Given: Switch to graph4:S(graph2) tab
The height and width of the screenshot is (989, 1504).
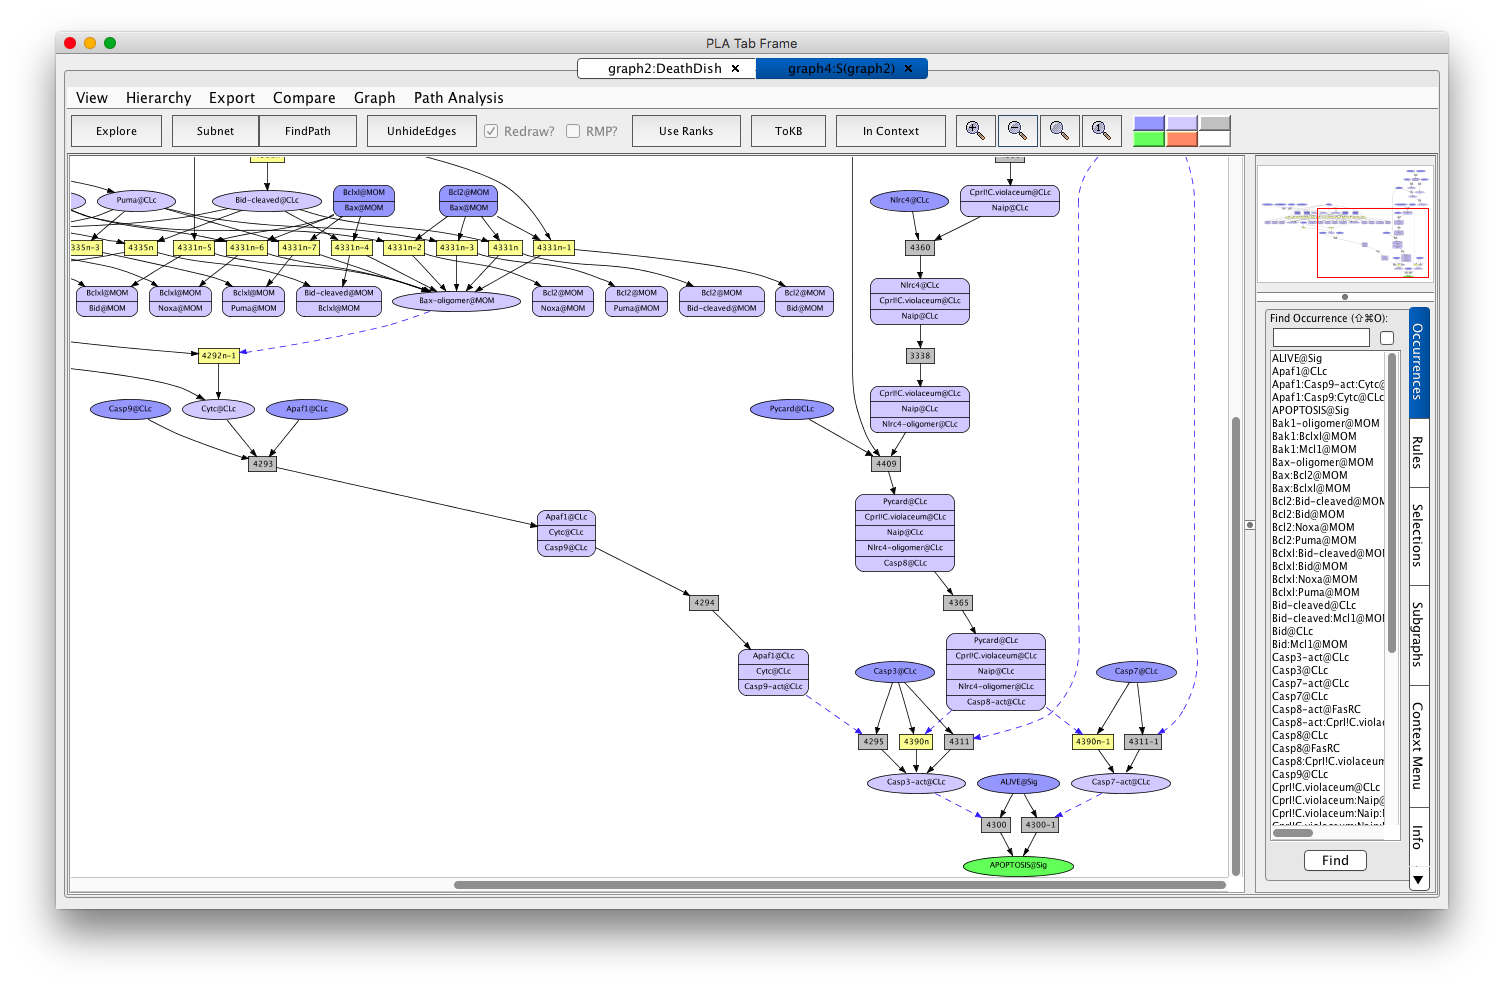Looking at the screenshot, I should coord(841,68).
